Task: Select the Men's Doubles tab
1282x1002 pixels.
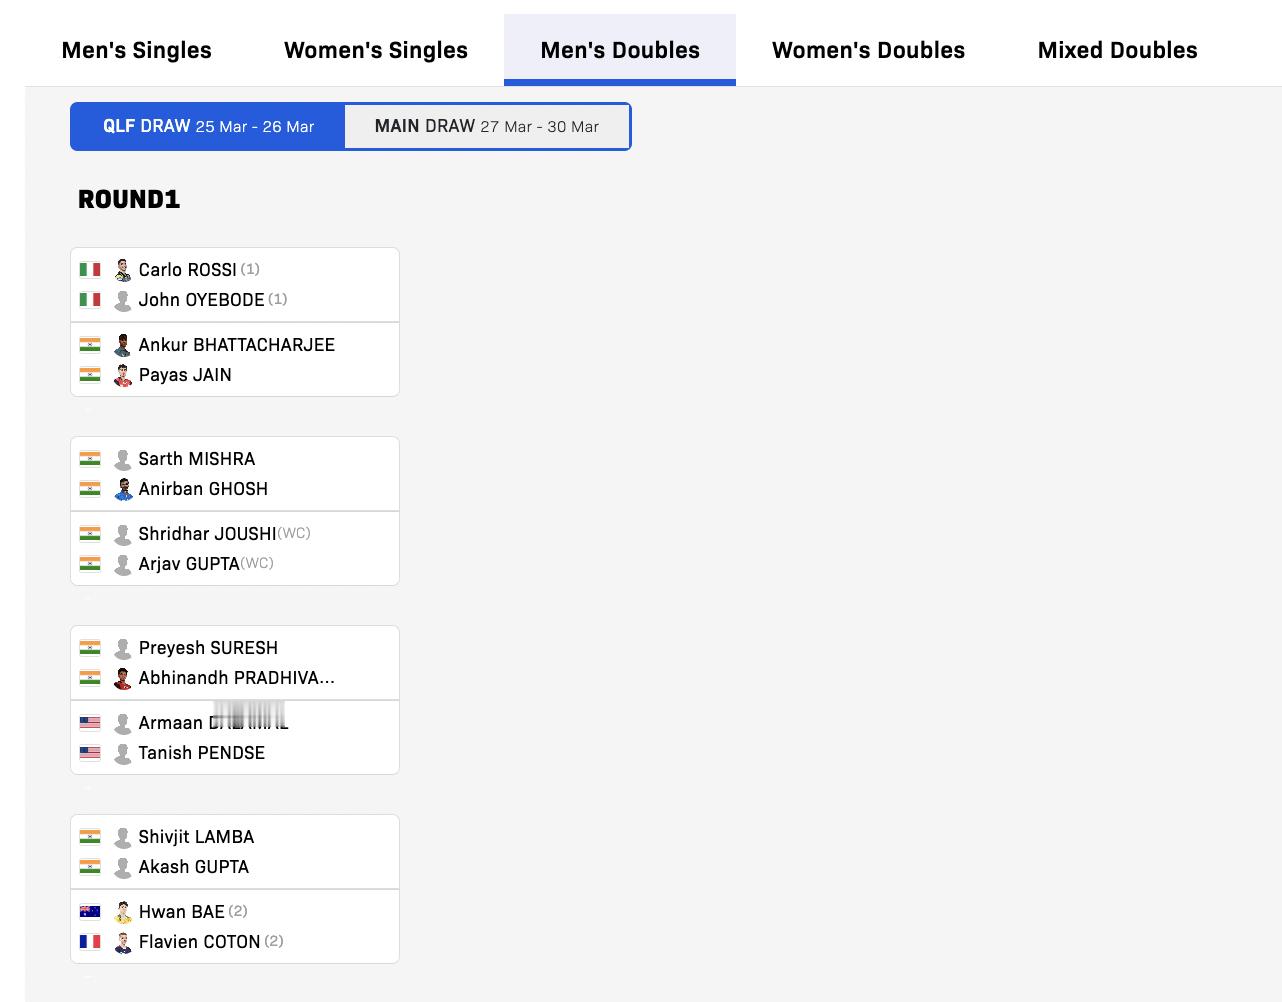Action: tap(620, 50)
